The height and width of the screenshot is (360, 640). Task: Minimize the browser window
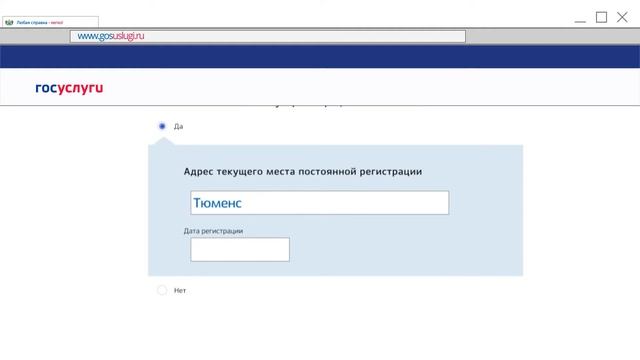pos(580,21)
